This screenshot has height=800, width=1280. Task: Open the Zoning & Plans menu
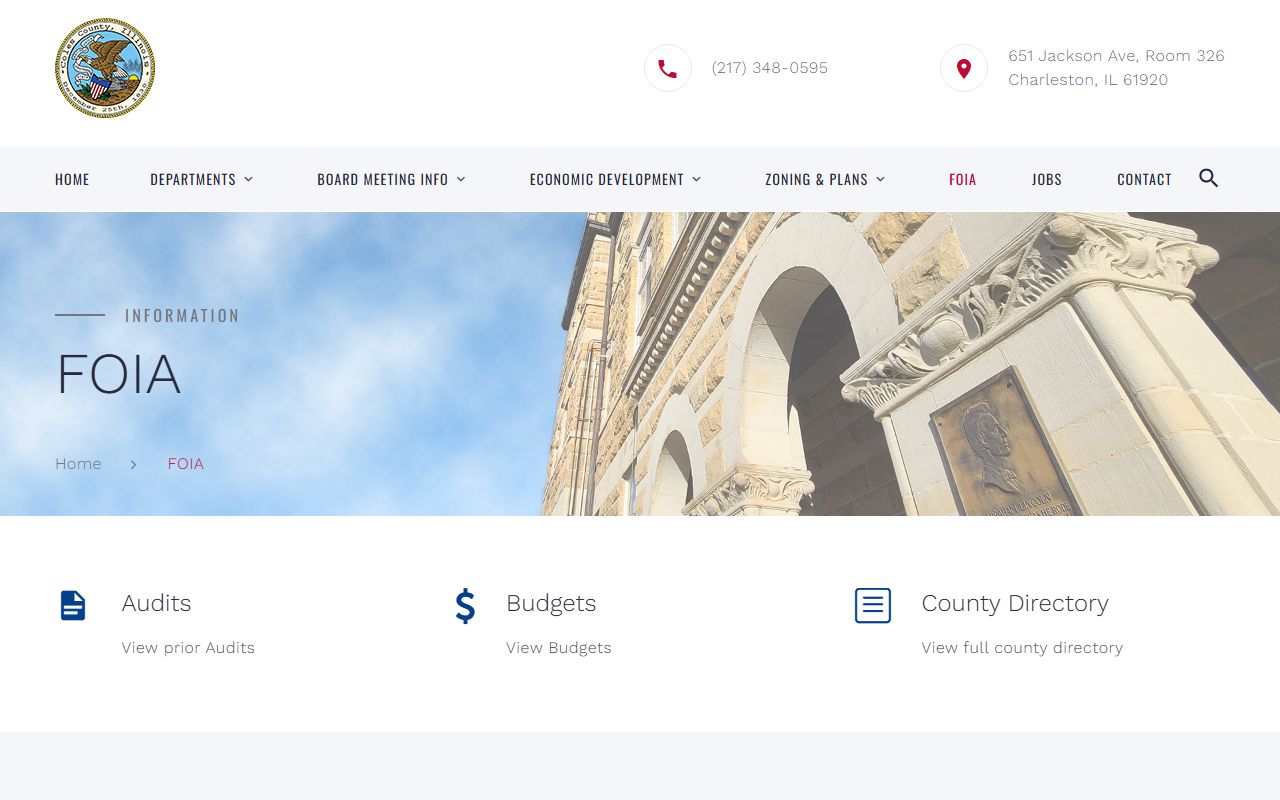coord(816,179)
